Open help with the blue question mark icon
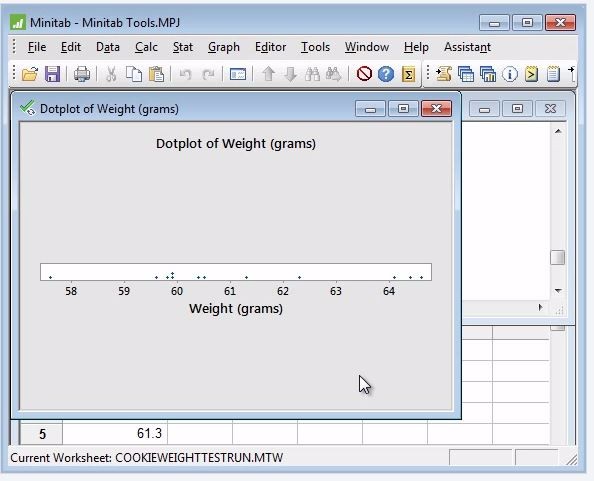 coord(386,74)
